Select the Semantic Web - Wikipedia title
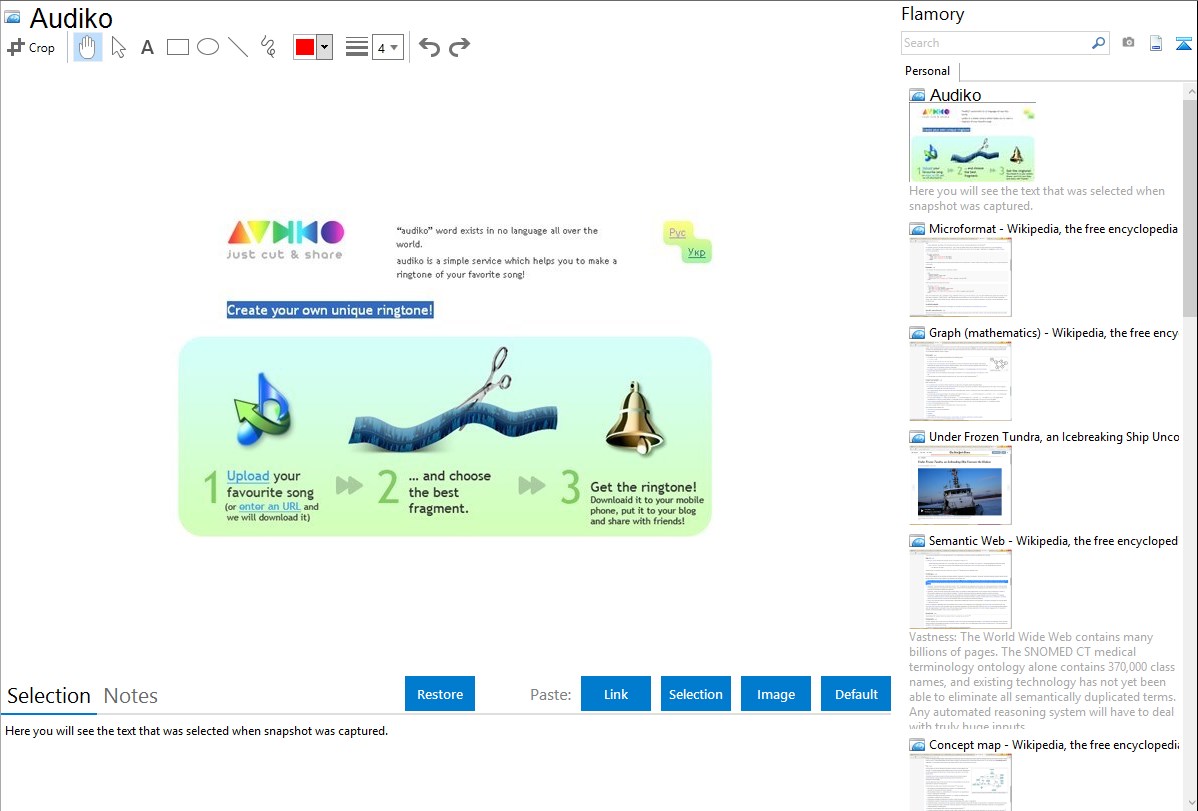This screenshot has width=1198, height=811. click(x=1053, y=540)
